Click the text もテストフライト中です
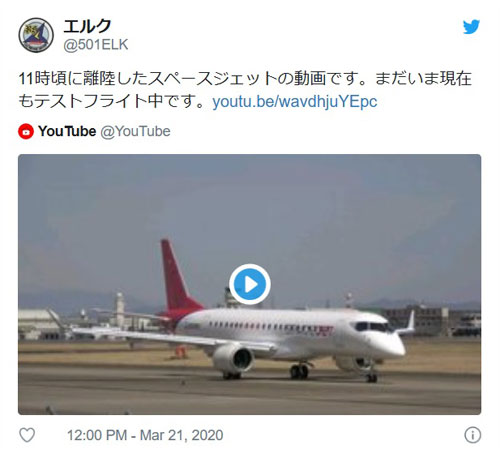The width and height of the screenshot is (500, 454). point(111,101)
